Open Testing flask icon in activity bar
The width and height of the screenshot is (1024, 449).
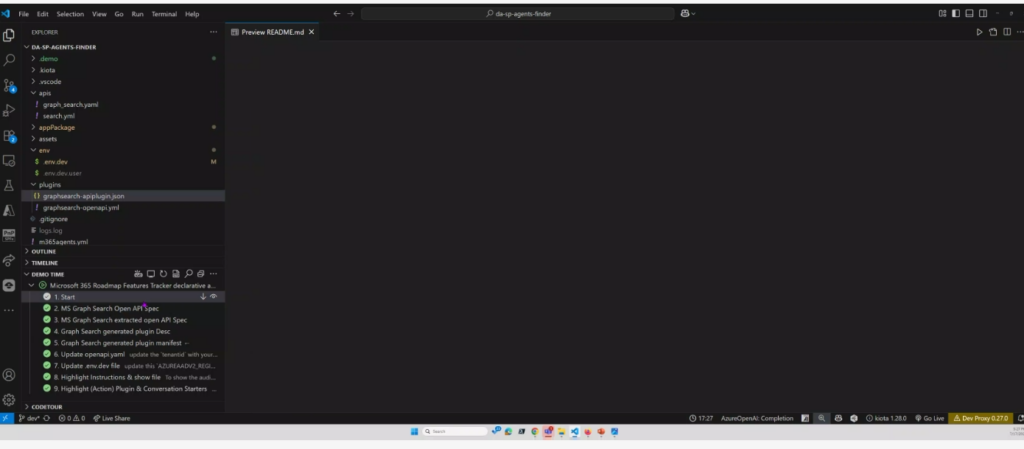click(9, 185)
